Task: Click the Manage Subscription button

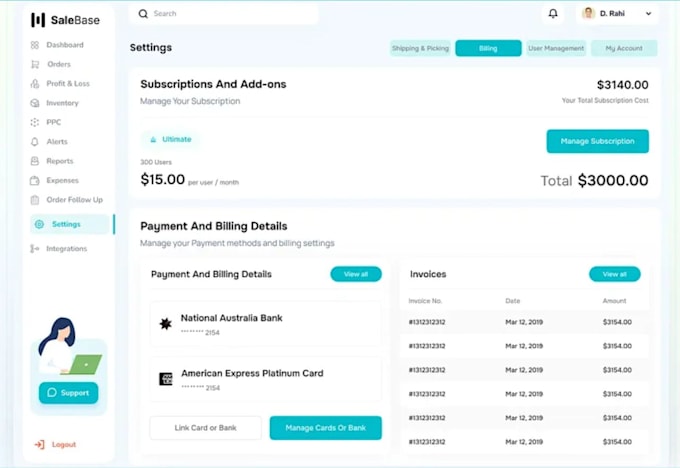Action: pyautogui.click(x=598, y=141)
